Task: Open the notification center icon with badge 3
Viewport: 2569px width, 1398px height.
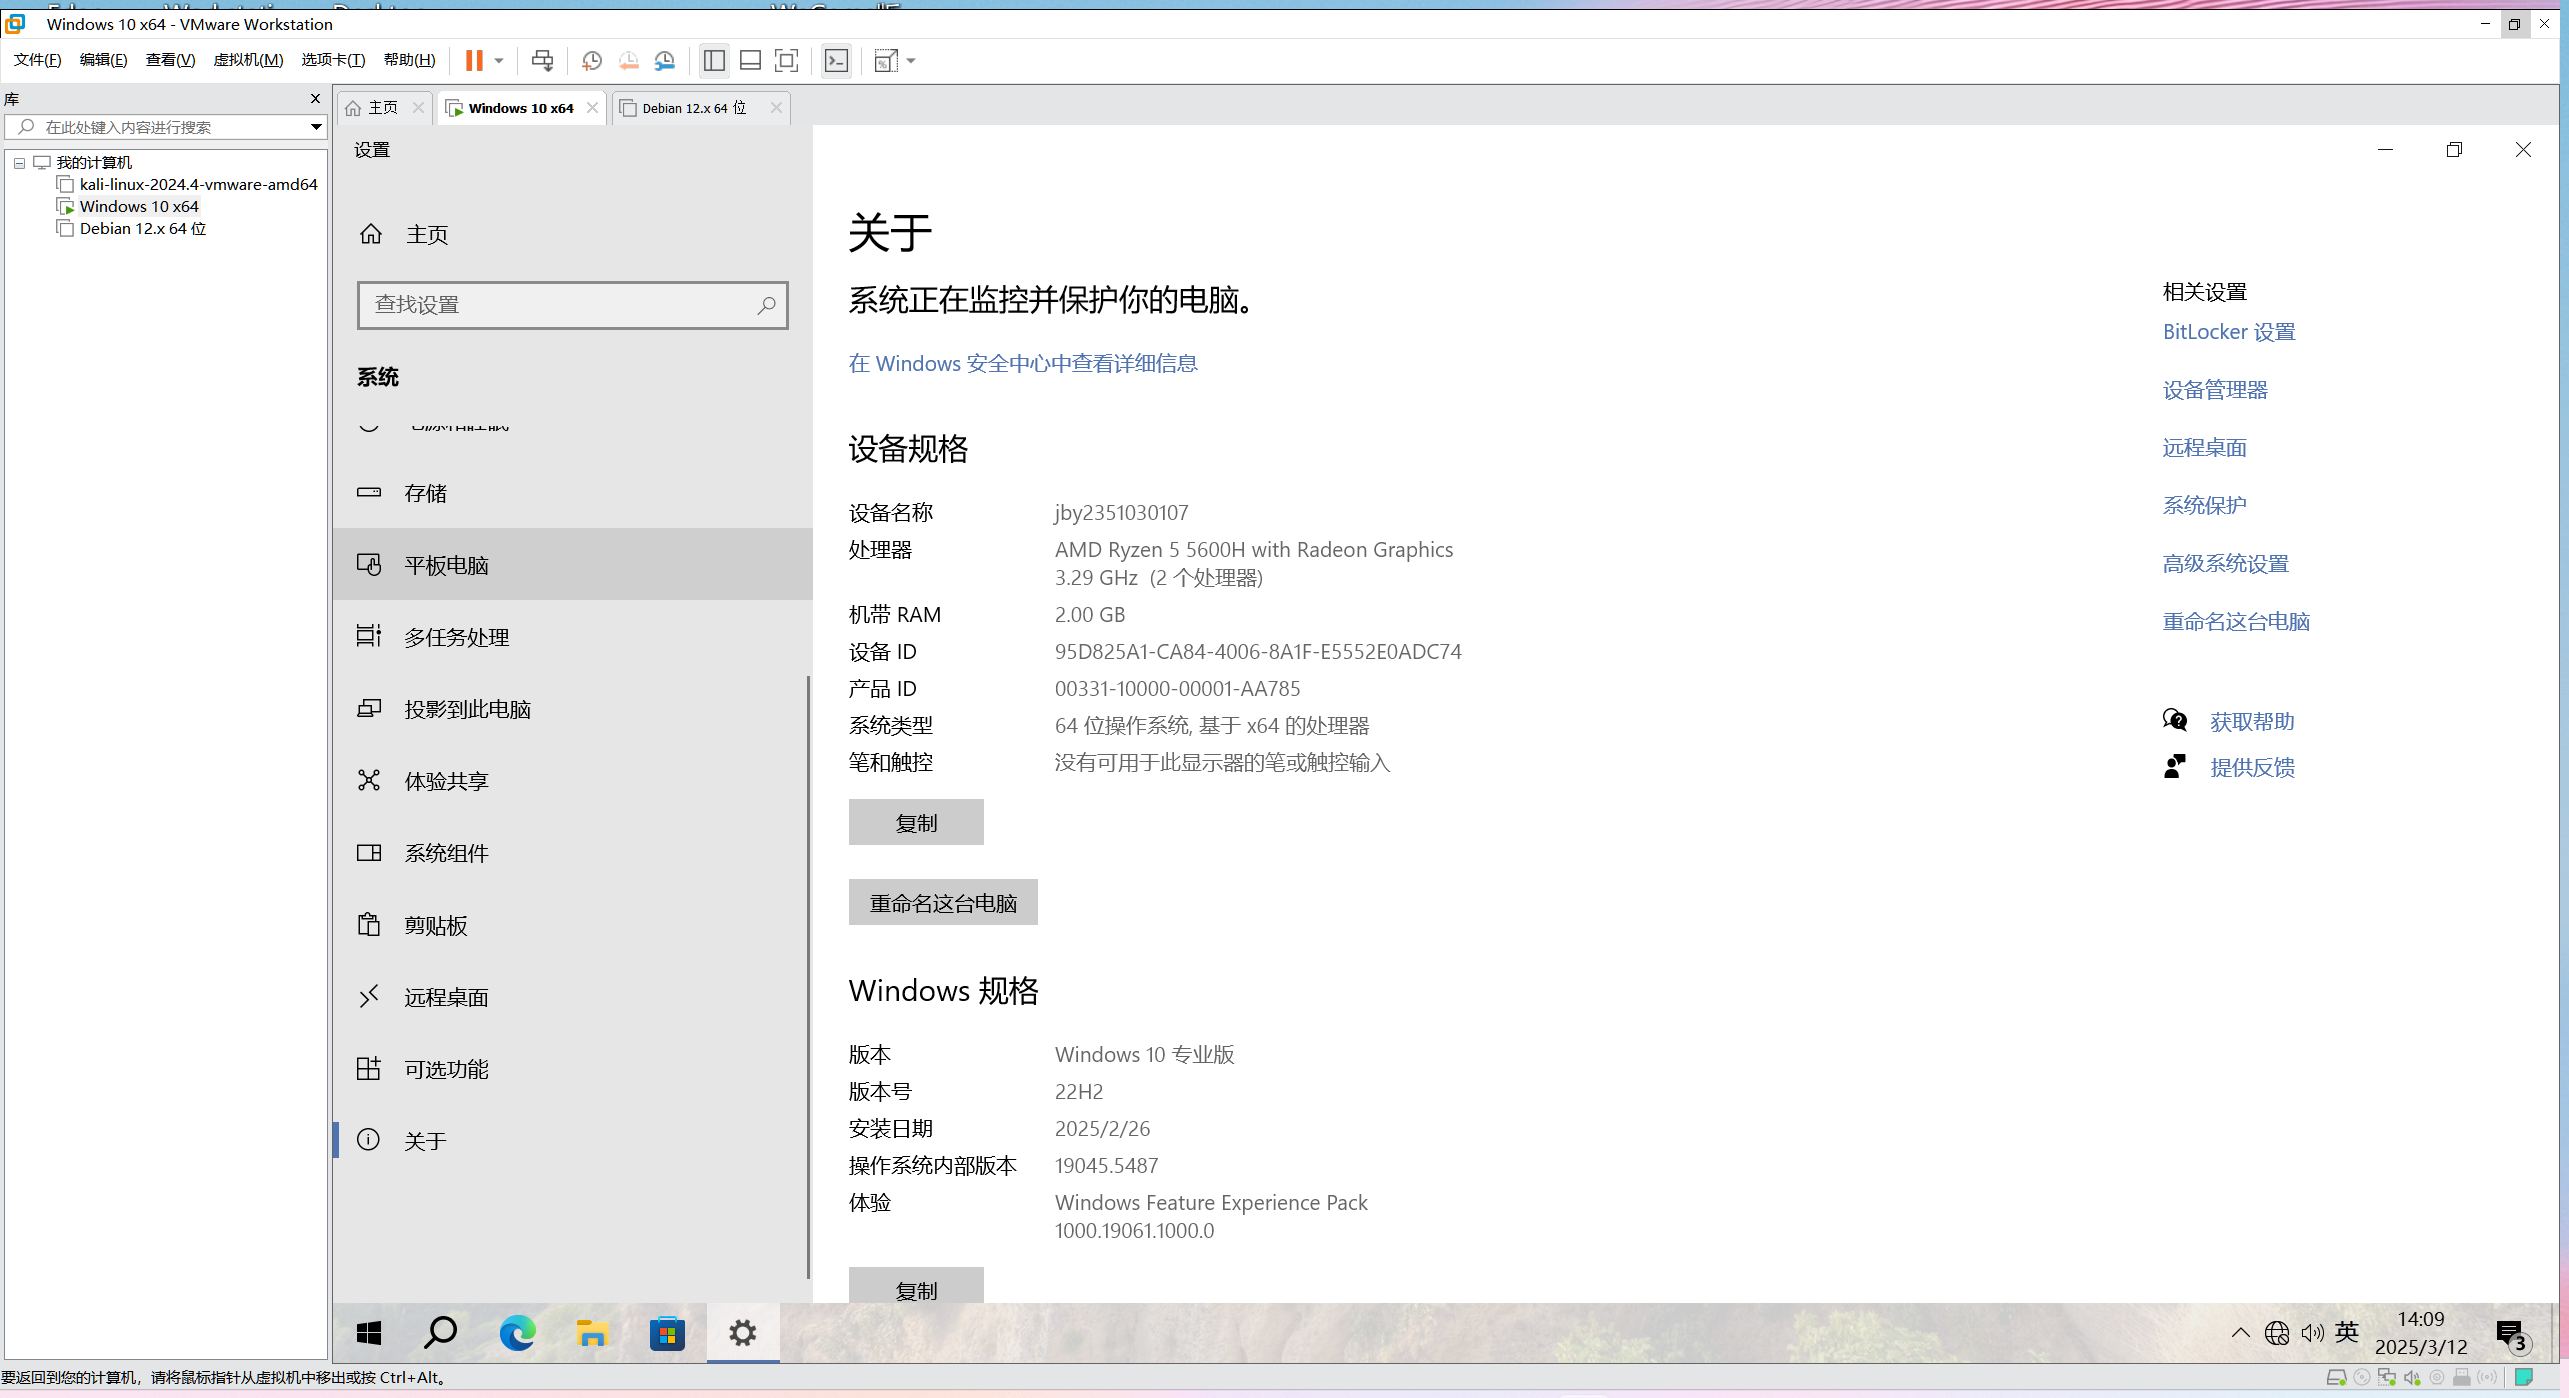Action: 2513,1335
